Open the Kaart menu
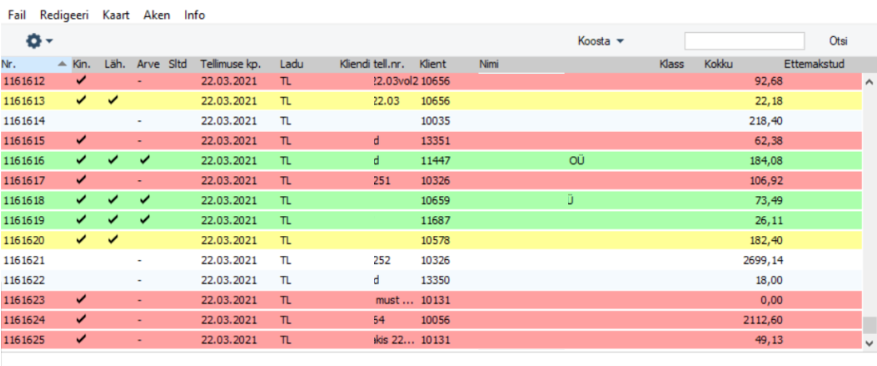 click(x=116, y=15)
